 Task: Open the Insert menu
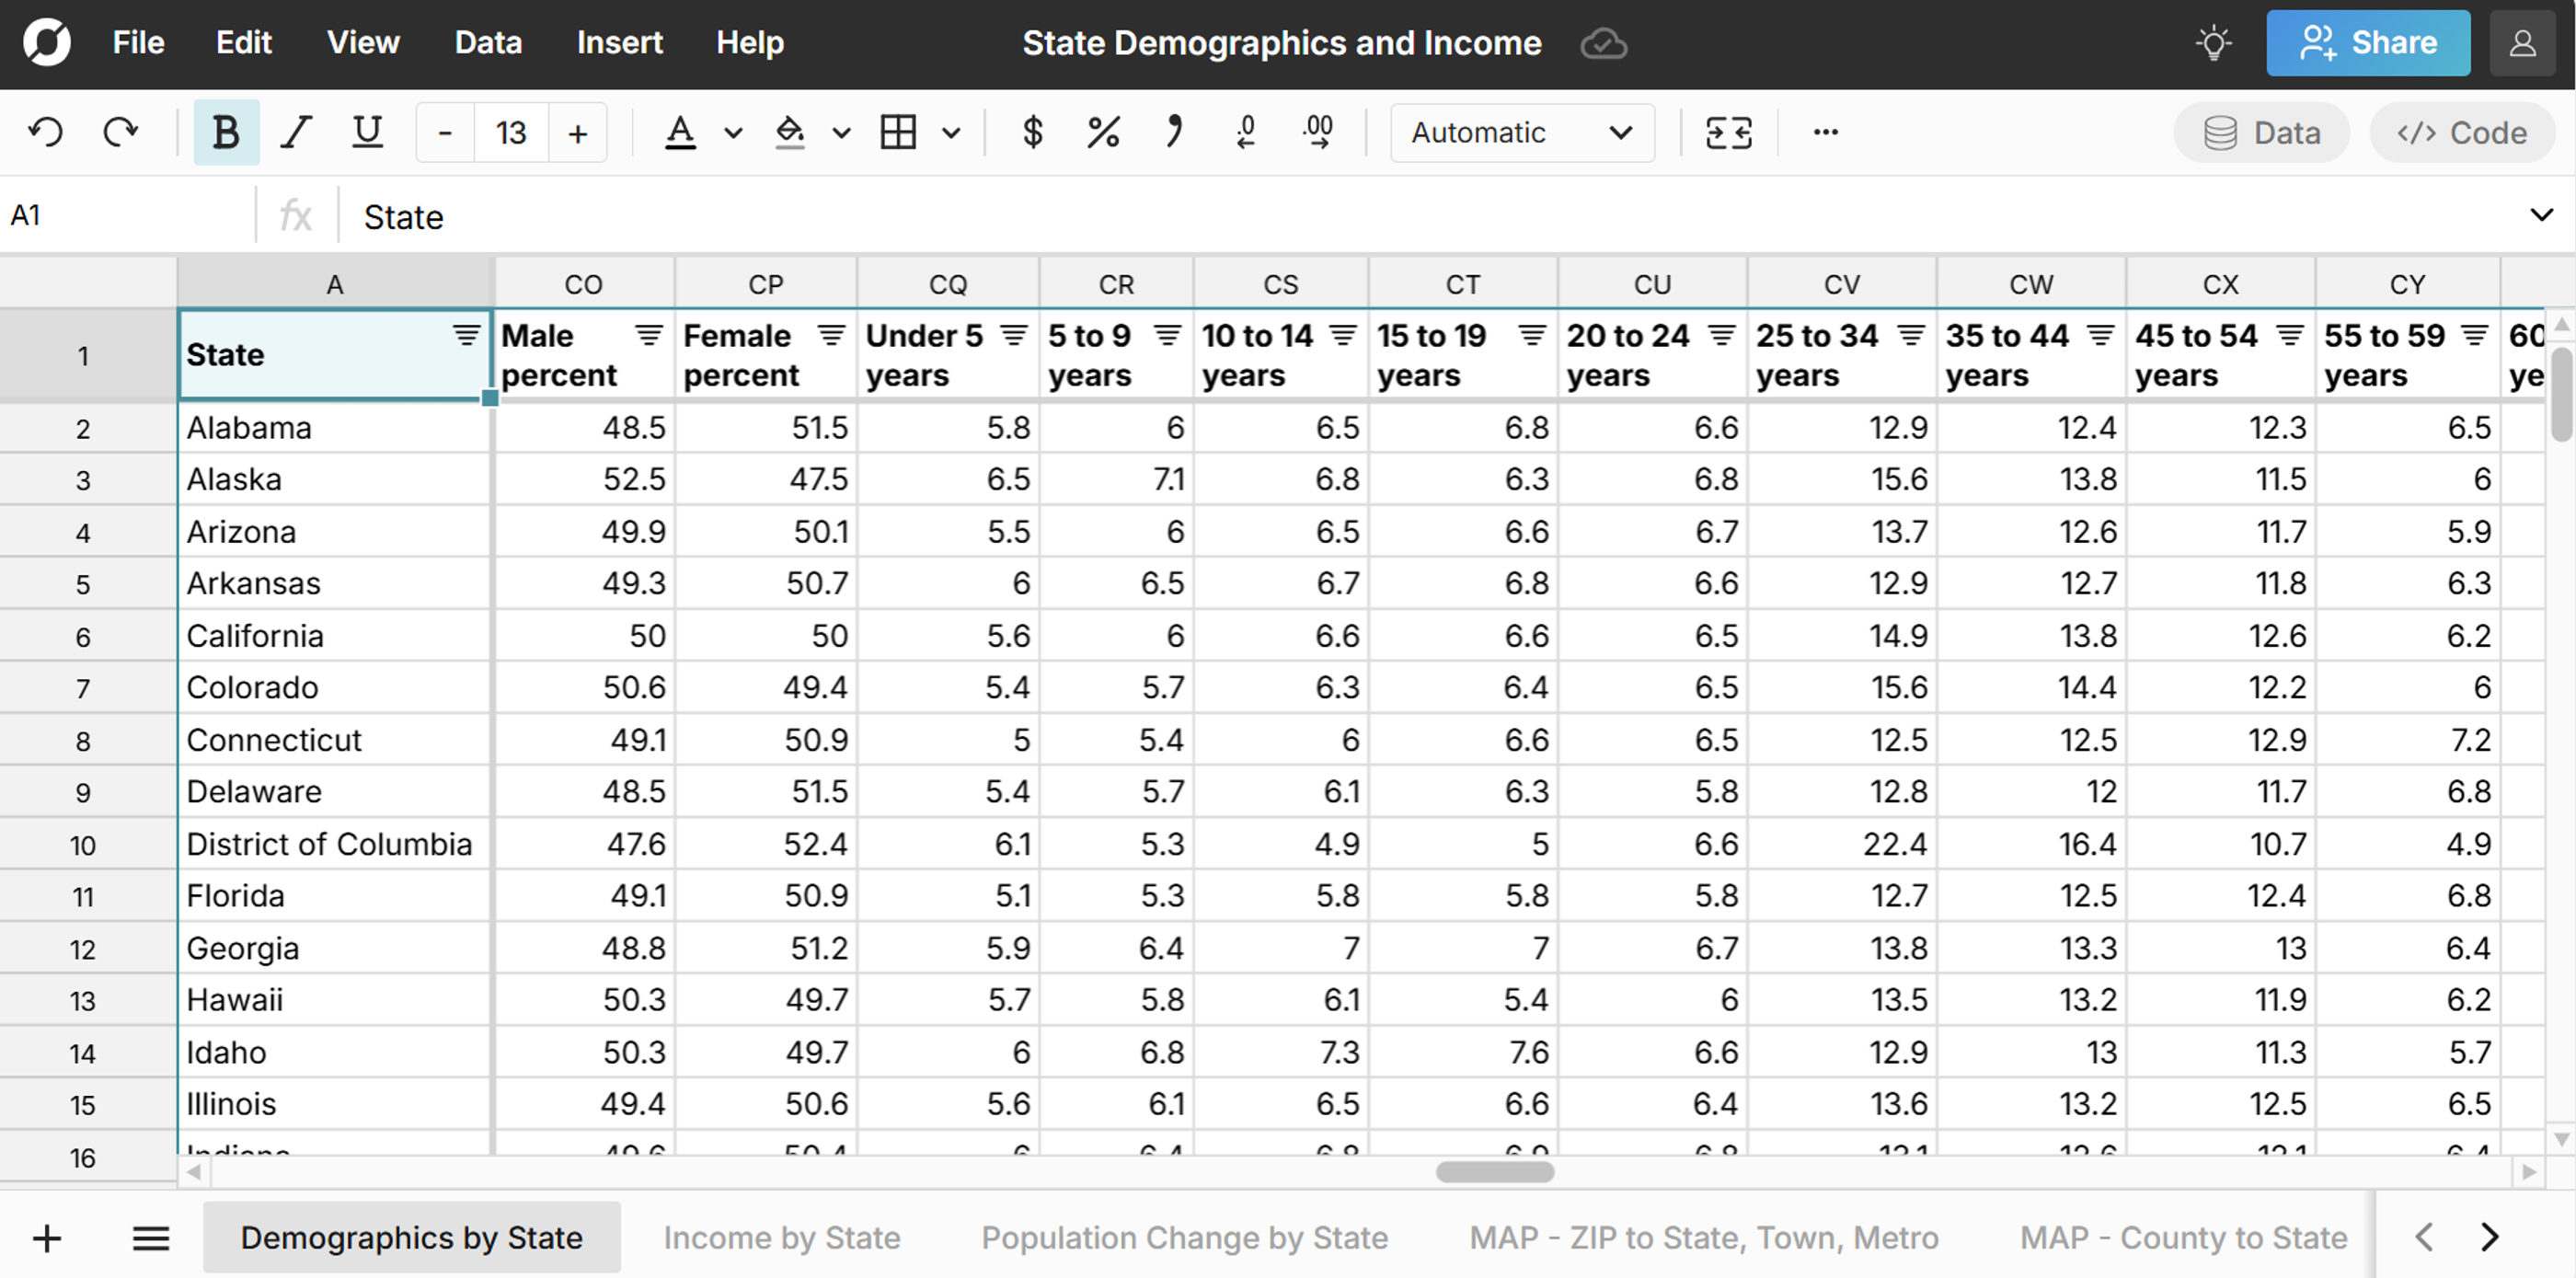point(619,43)
